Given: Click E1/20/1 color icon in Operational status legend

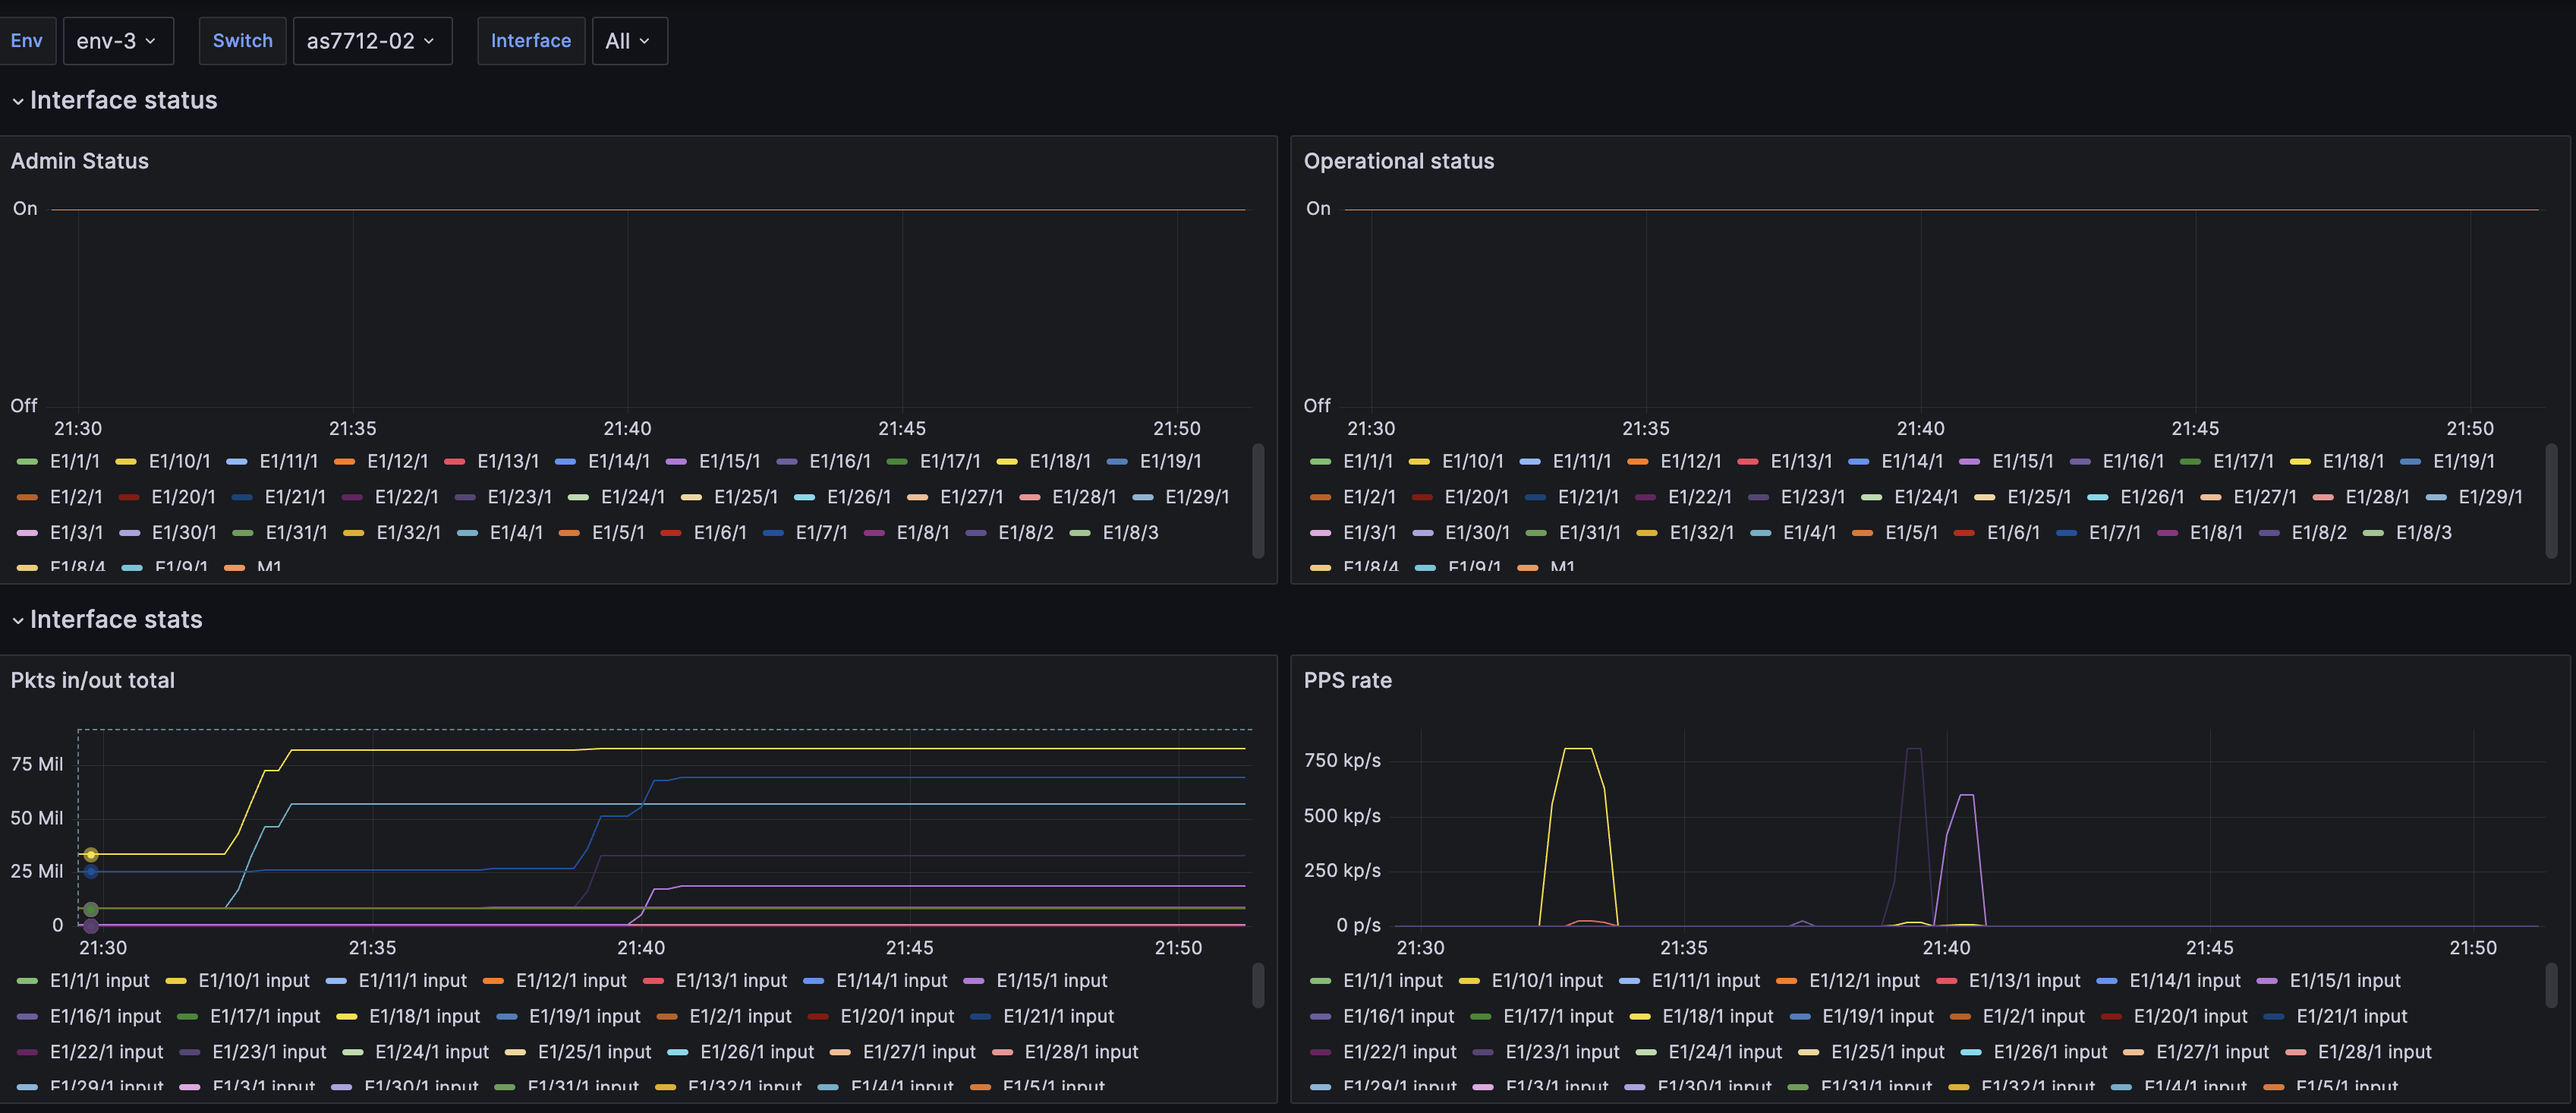Looking at the screenshot, I should click(1421, 497).
